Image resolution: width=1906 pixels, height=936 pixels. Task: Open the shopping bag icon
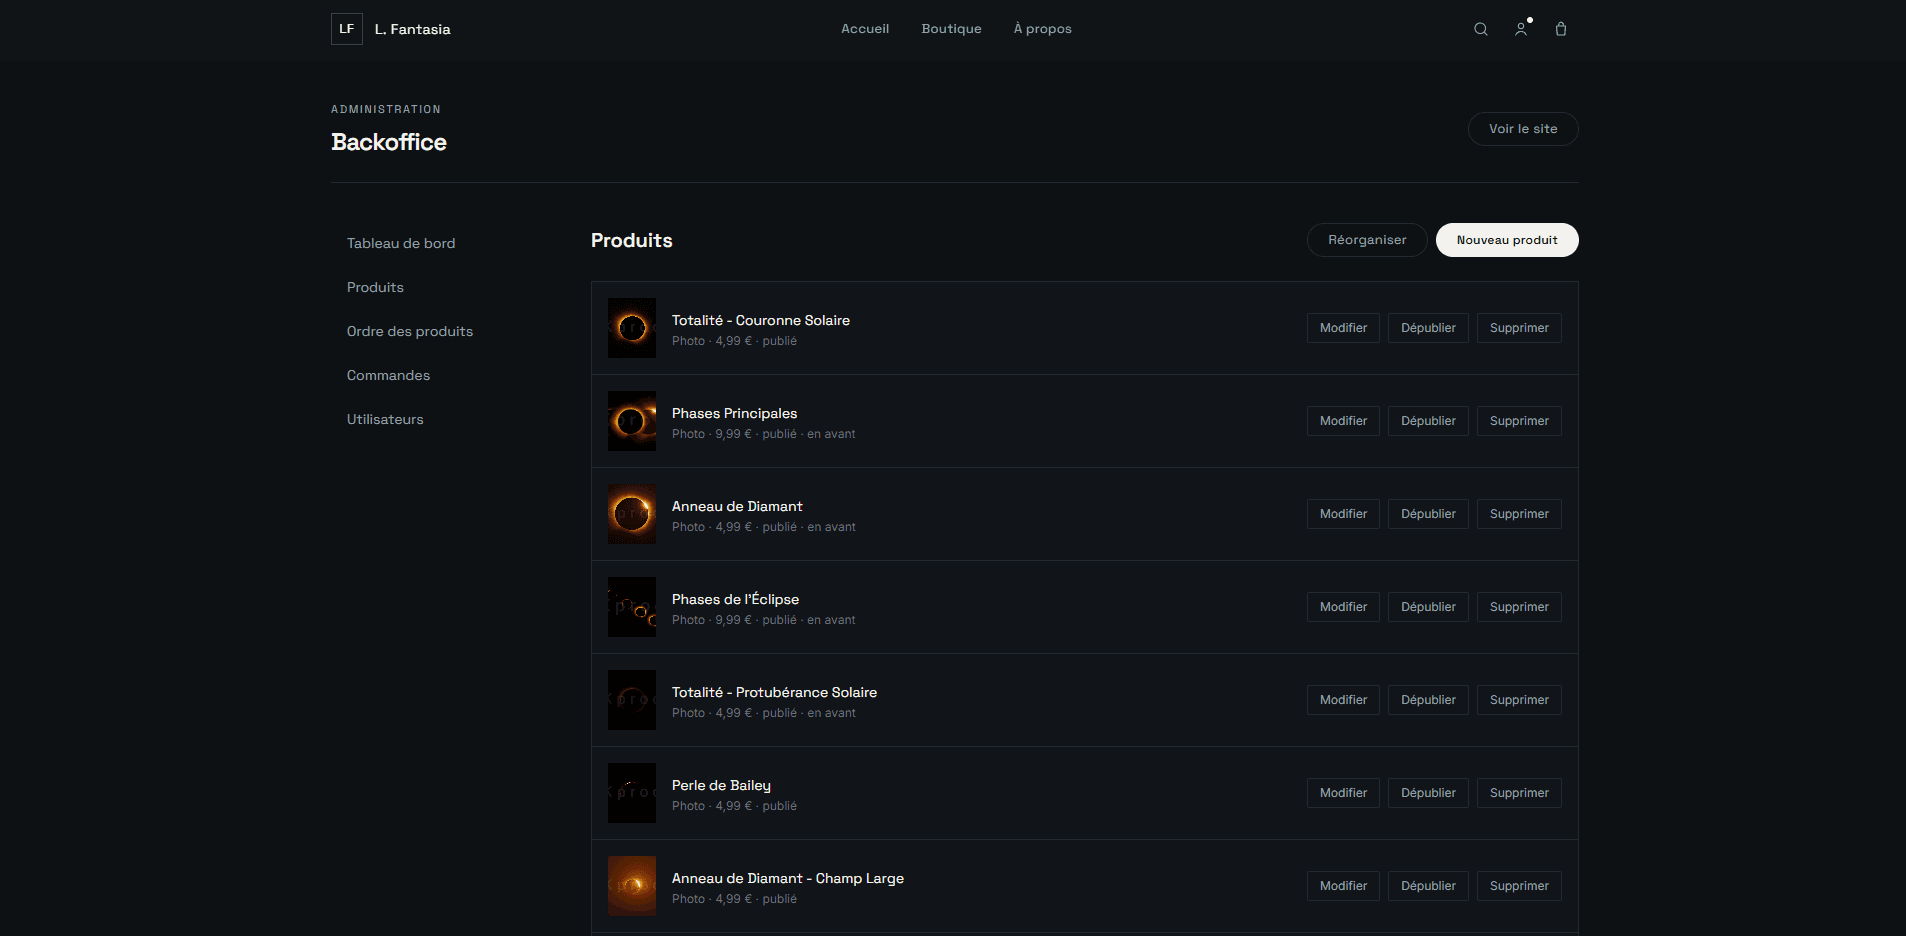click(1561, 29)
